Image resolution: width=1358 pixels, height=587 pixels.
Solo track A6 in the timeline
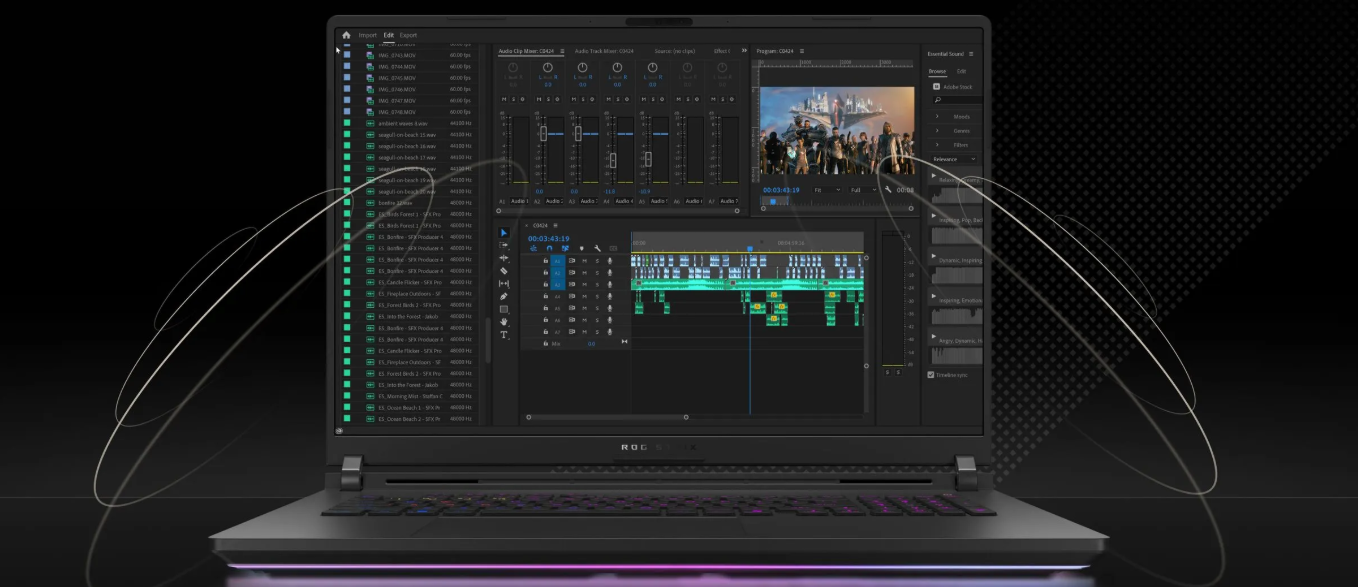click(597, 320)
